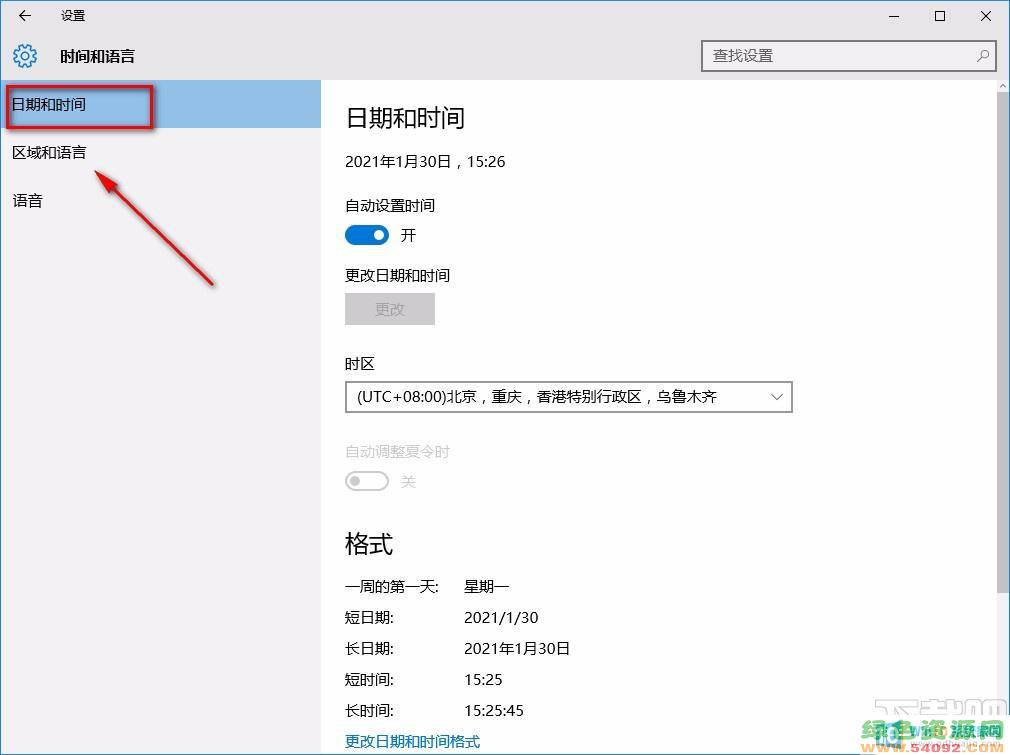Open the 区域和语言 section

pyautogui.click(x=160, y=153)
